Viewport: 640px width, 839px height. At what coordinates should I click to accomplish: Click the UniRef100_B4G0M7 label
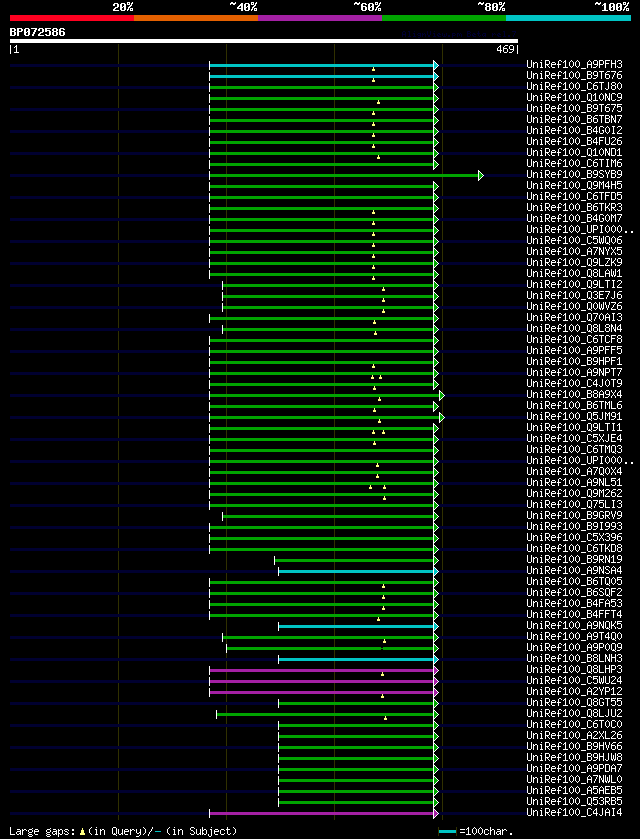[574, 218]
